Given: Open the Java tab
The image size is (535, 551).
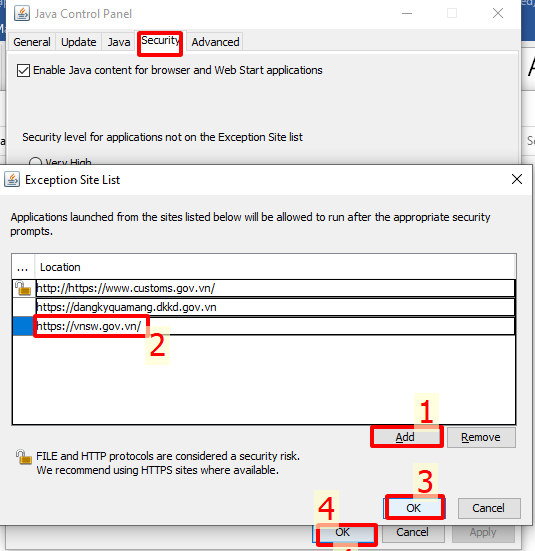Looking at the screenshot, I should [119, 42].
